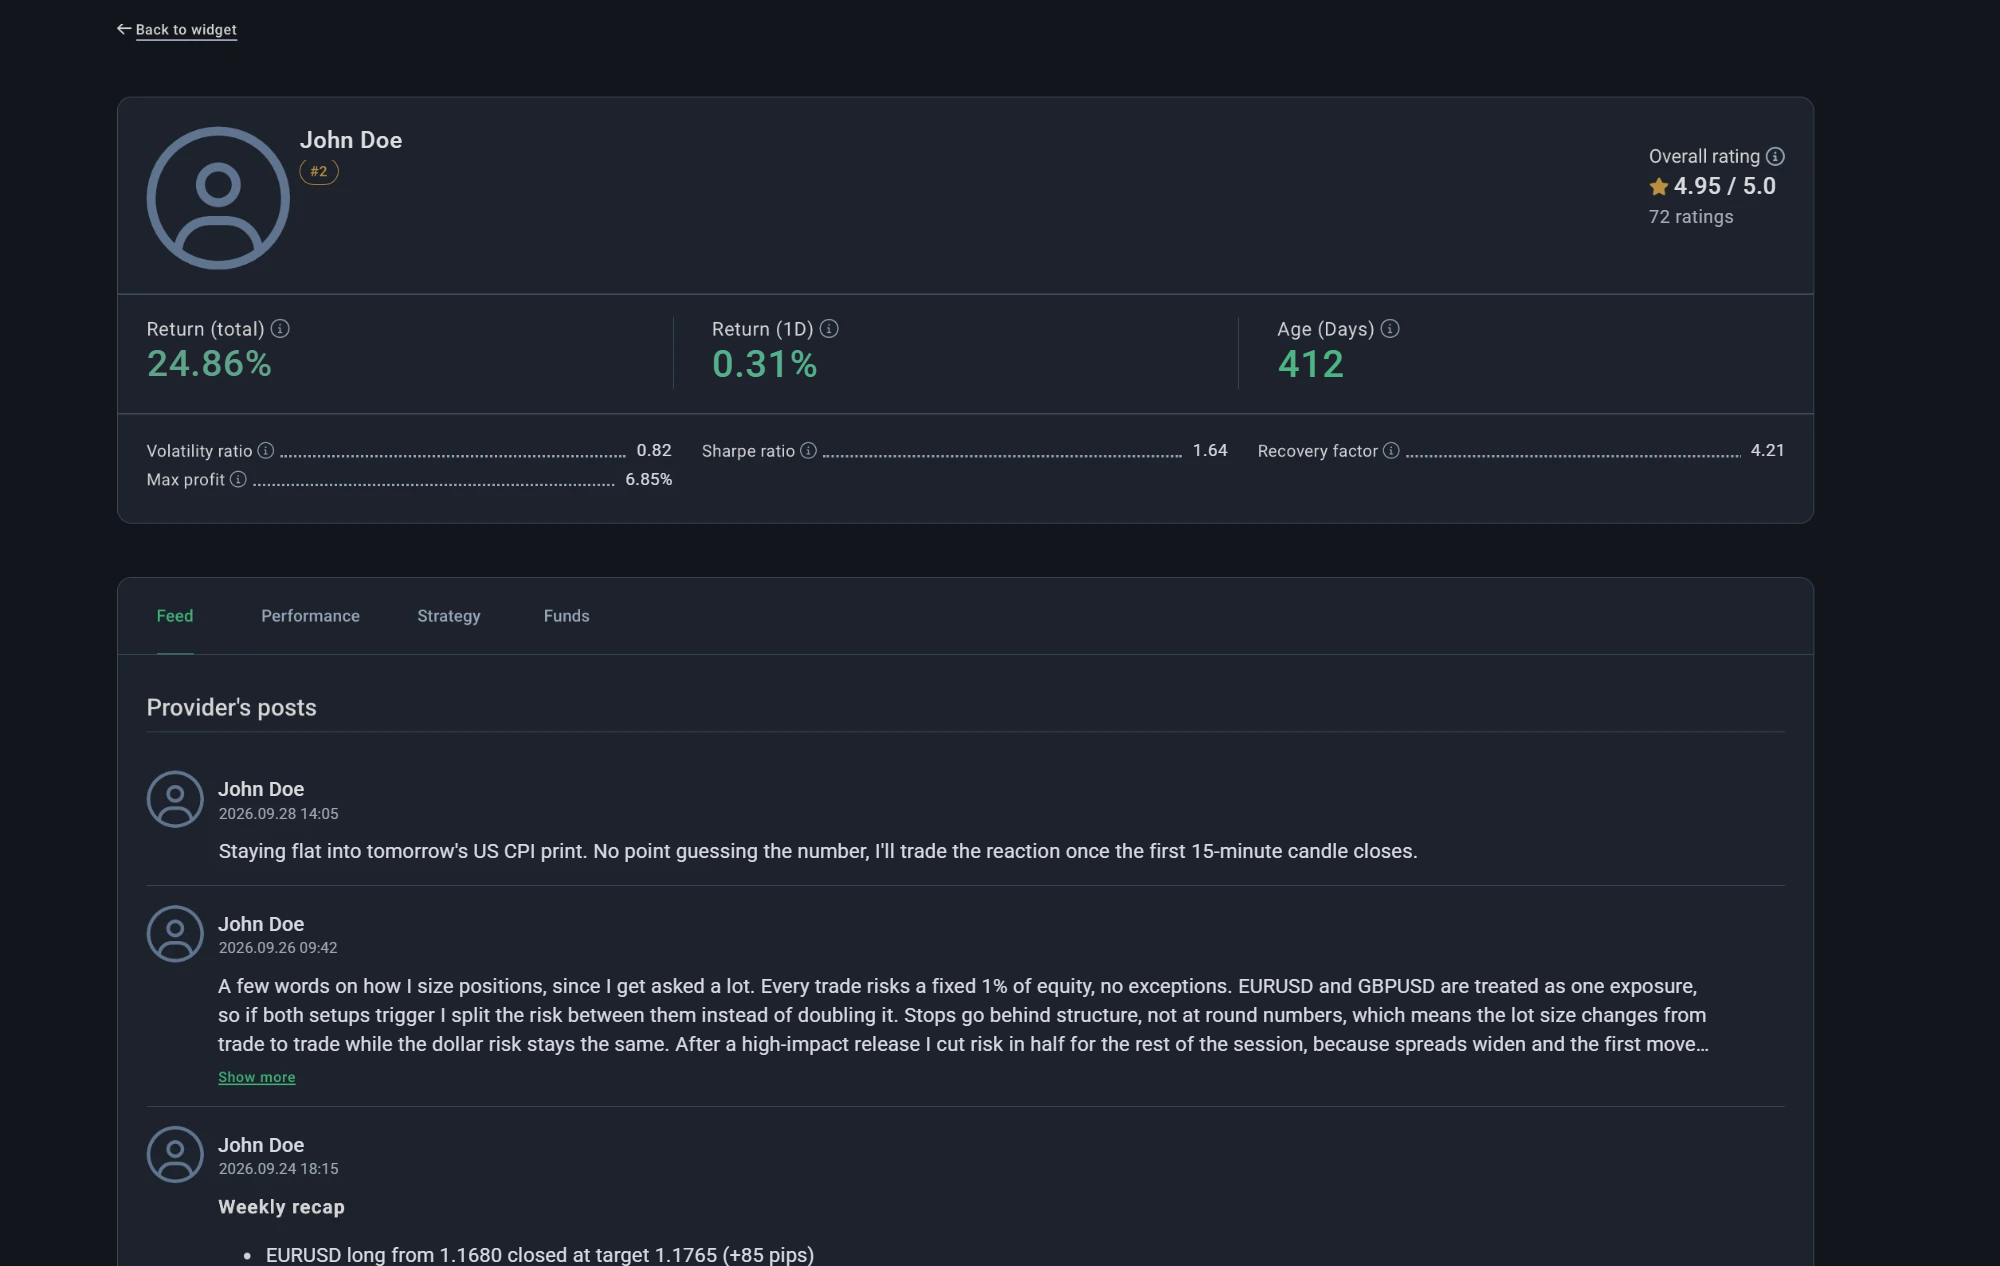Click the 4.21 recovery factor value
The height and width of the screenshot is (1266, 2000).
pos(1767,451)
